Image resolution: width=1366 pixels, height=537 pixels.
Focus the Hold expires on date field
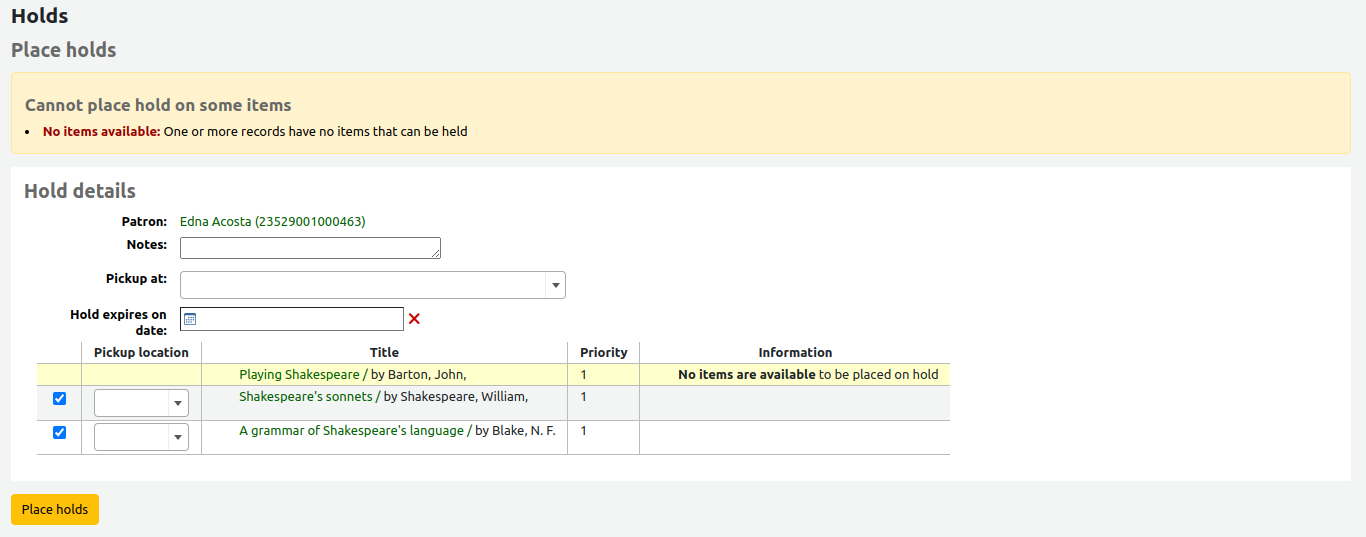(x=300, y=319)
